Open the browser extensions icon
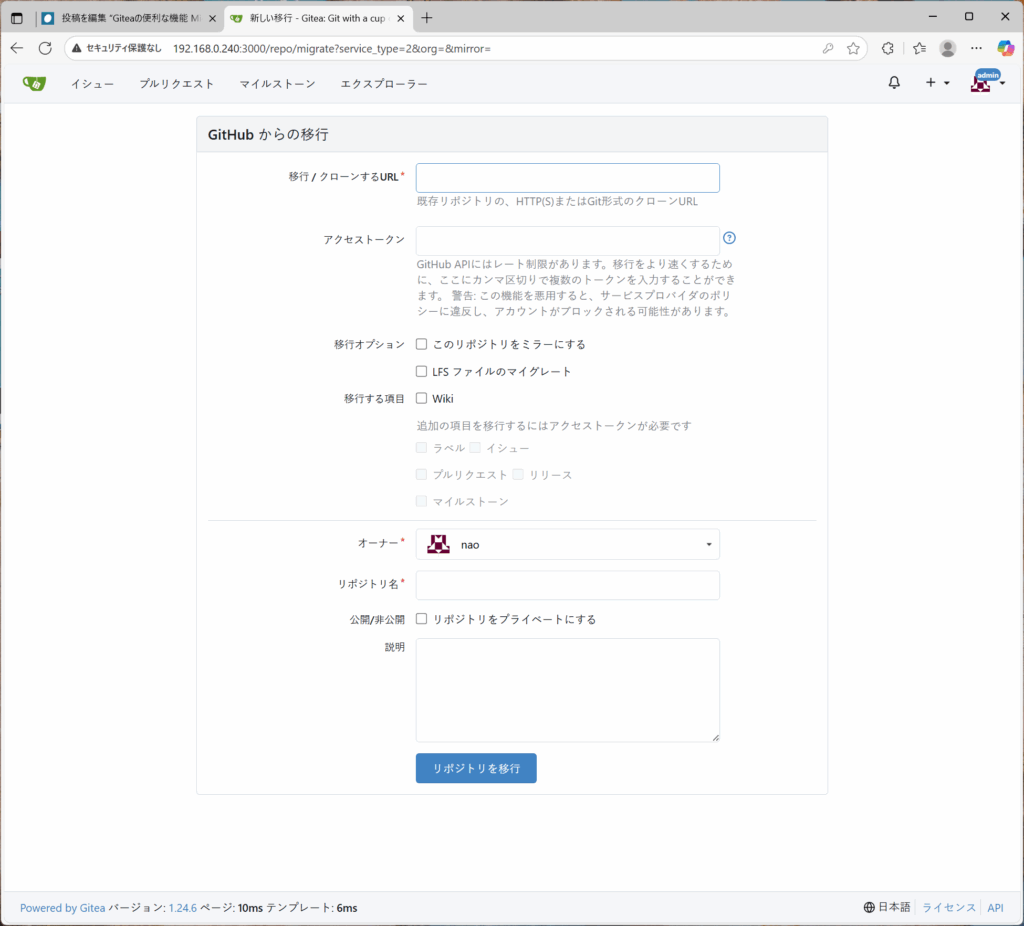 [x=887, y=48]
